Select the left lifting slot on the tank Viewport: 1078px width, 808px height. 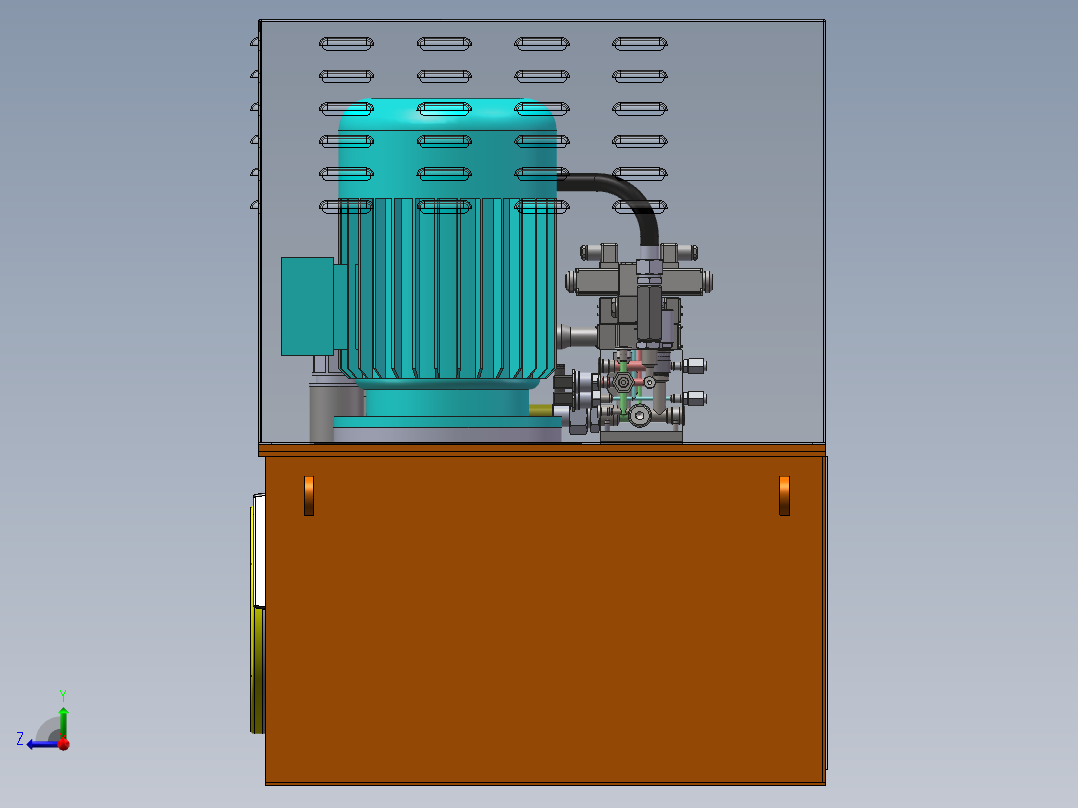click(x=309, y=495)
